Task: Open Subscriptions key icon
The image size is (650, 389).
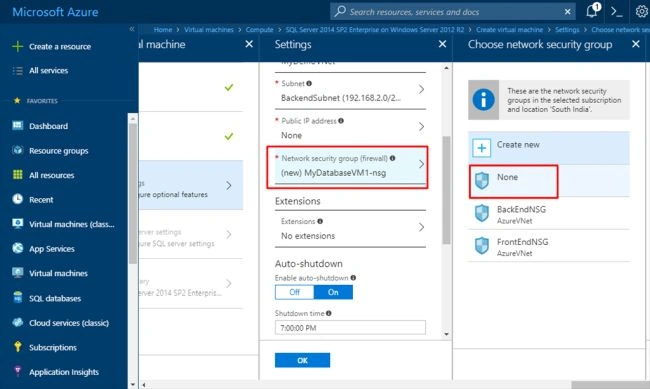Action: pos(17,347)
